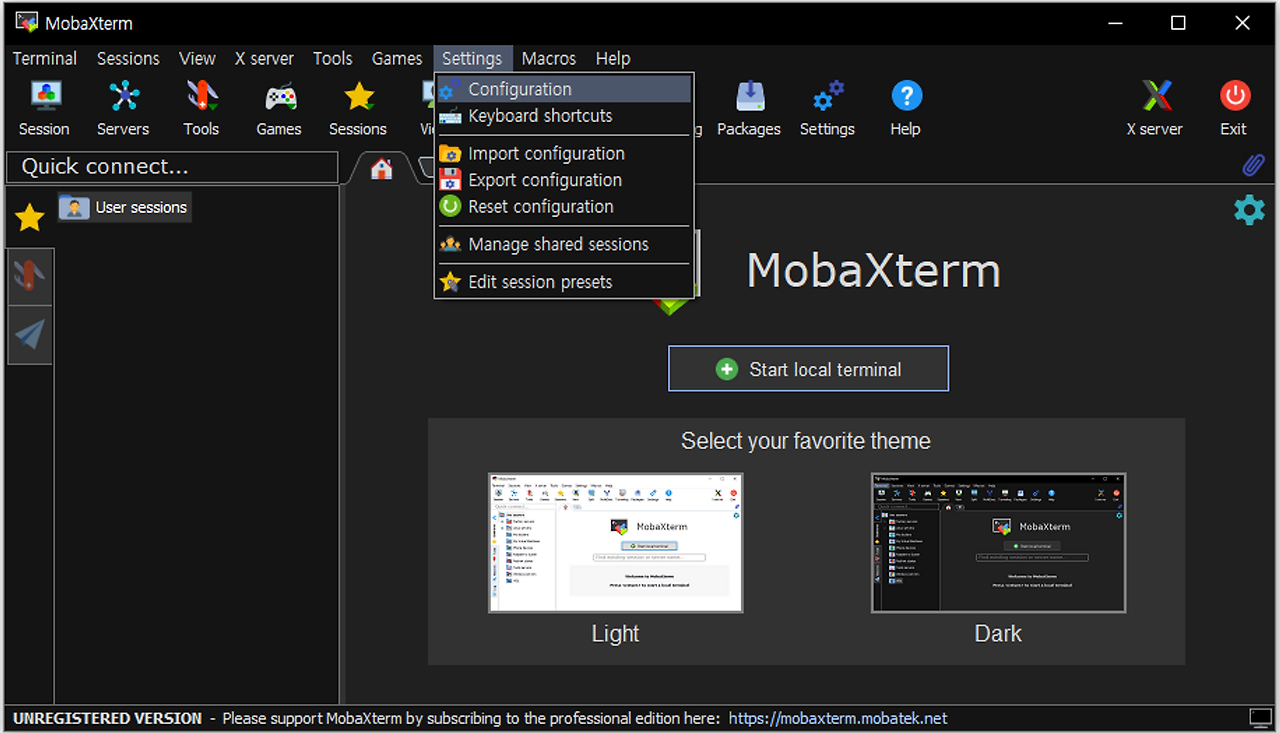Viewport: 1280px width, 733px height.
Task: Open the Sessions menu in the menu bar
Action: point(128,59)
